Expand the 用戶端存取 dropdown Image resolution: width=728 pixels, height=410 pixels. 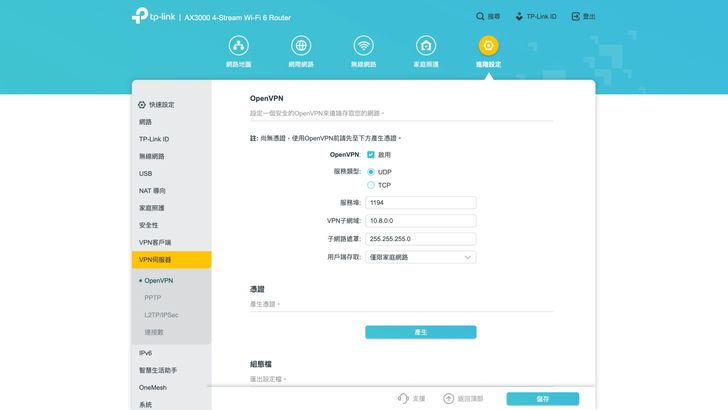[x=420, y=257]
